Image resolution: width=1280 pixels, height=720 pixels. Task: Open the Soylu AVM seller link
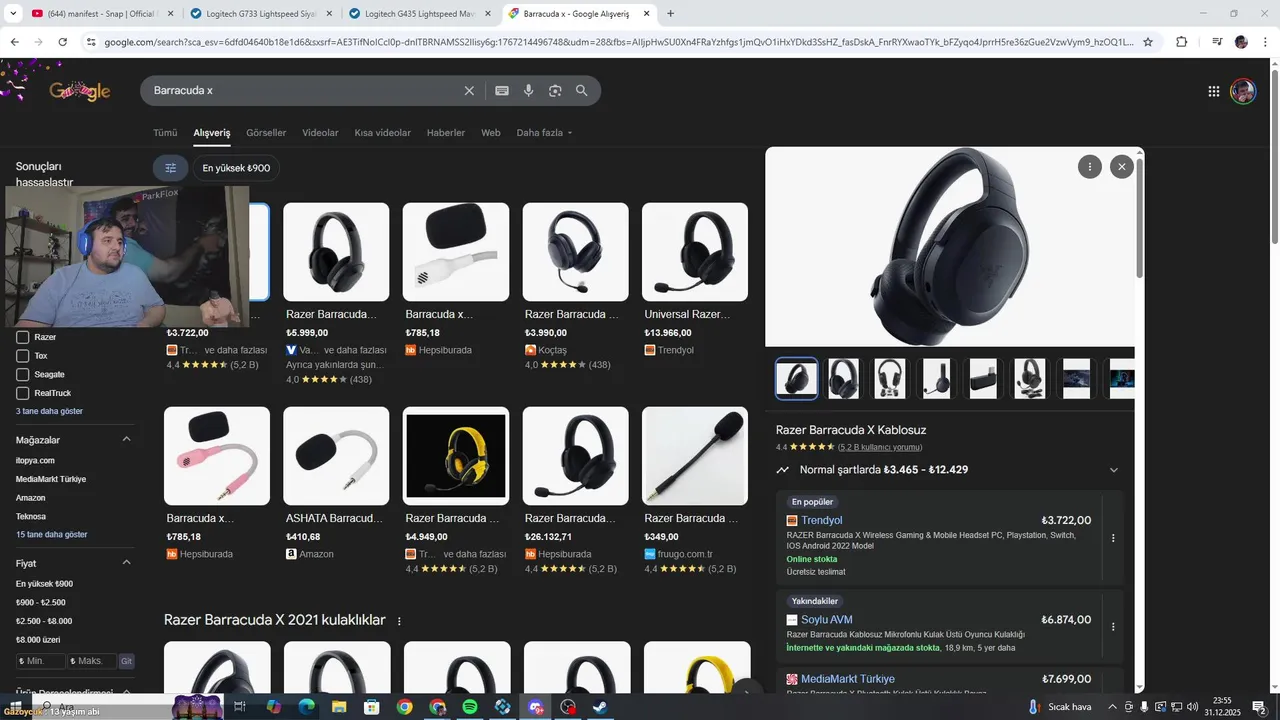tap(827, 620)
